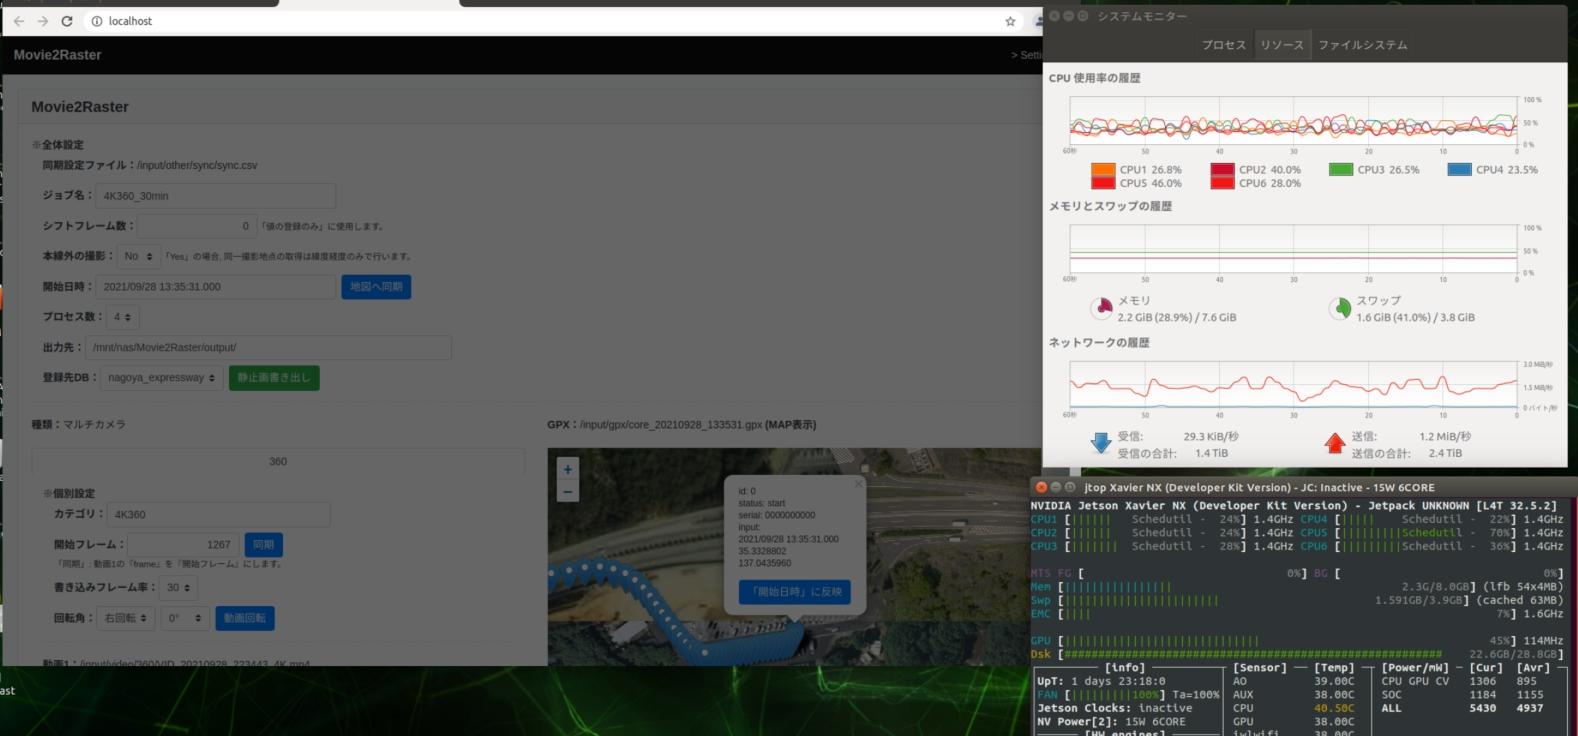Click the '1.6 GiB (41.0%) / 3.8 GiB' swap value
The width and height of the screenshot is (1578, 736).
[1415, 318]
